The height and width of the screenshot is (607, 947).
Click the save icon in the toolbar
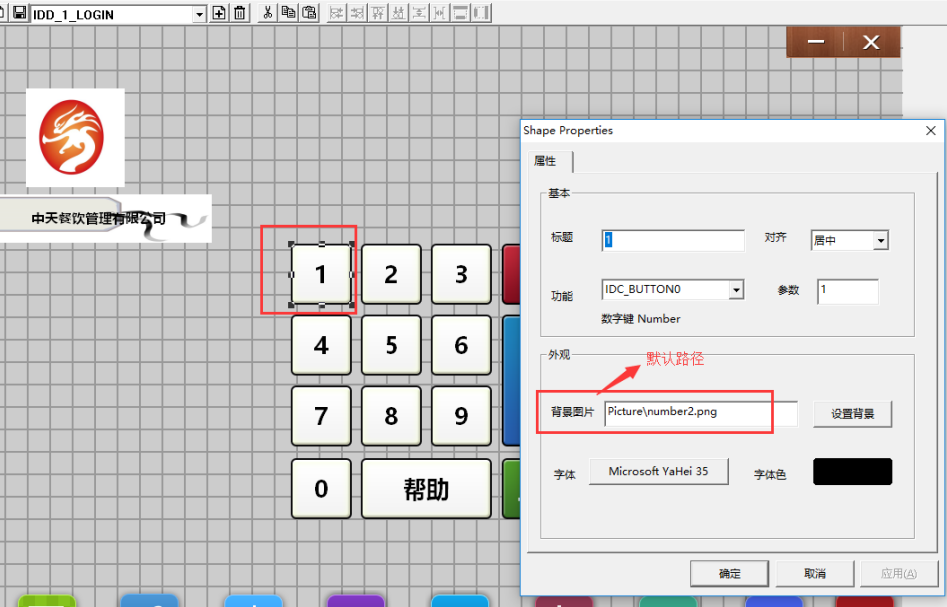(19, 13)
